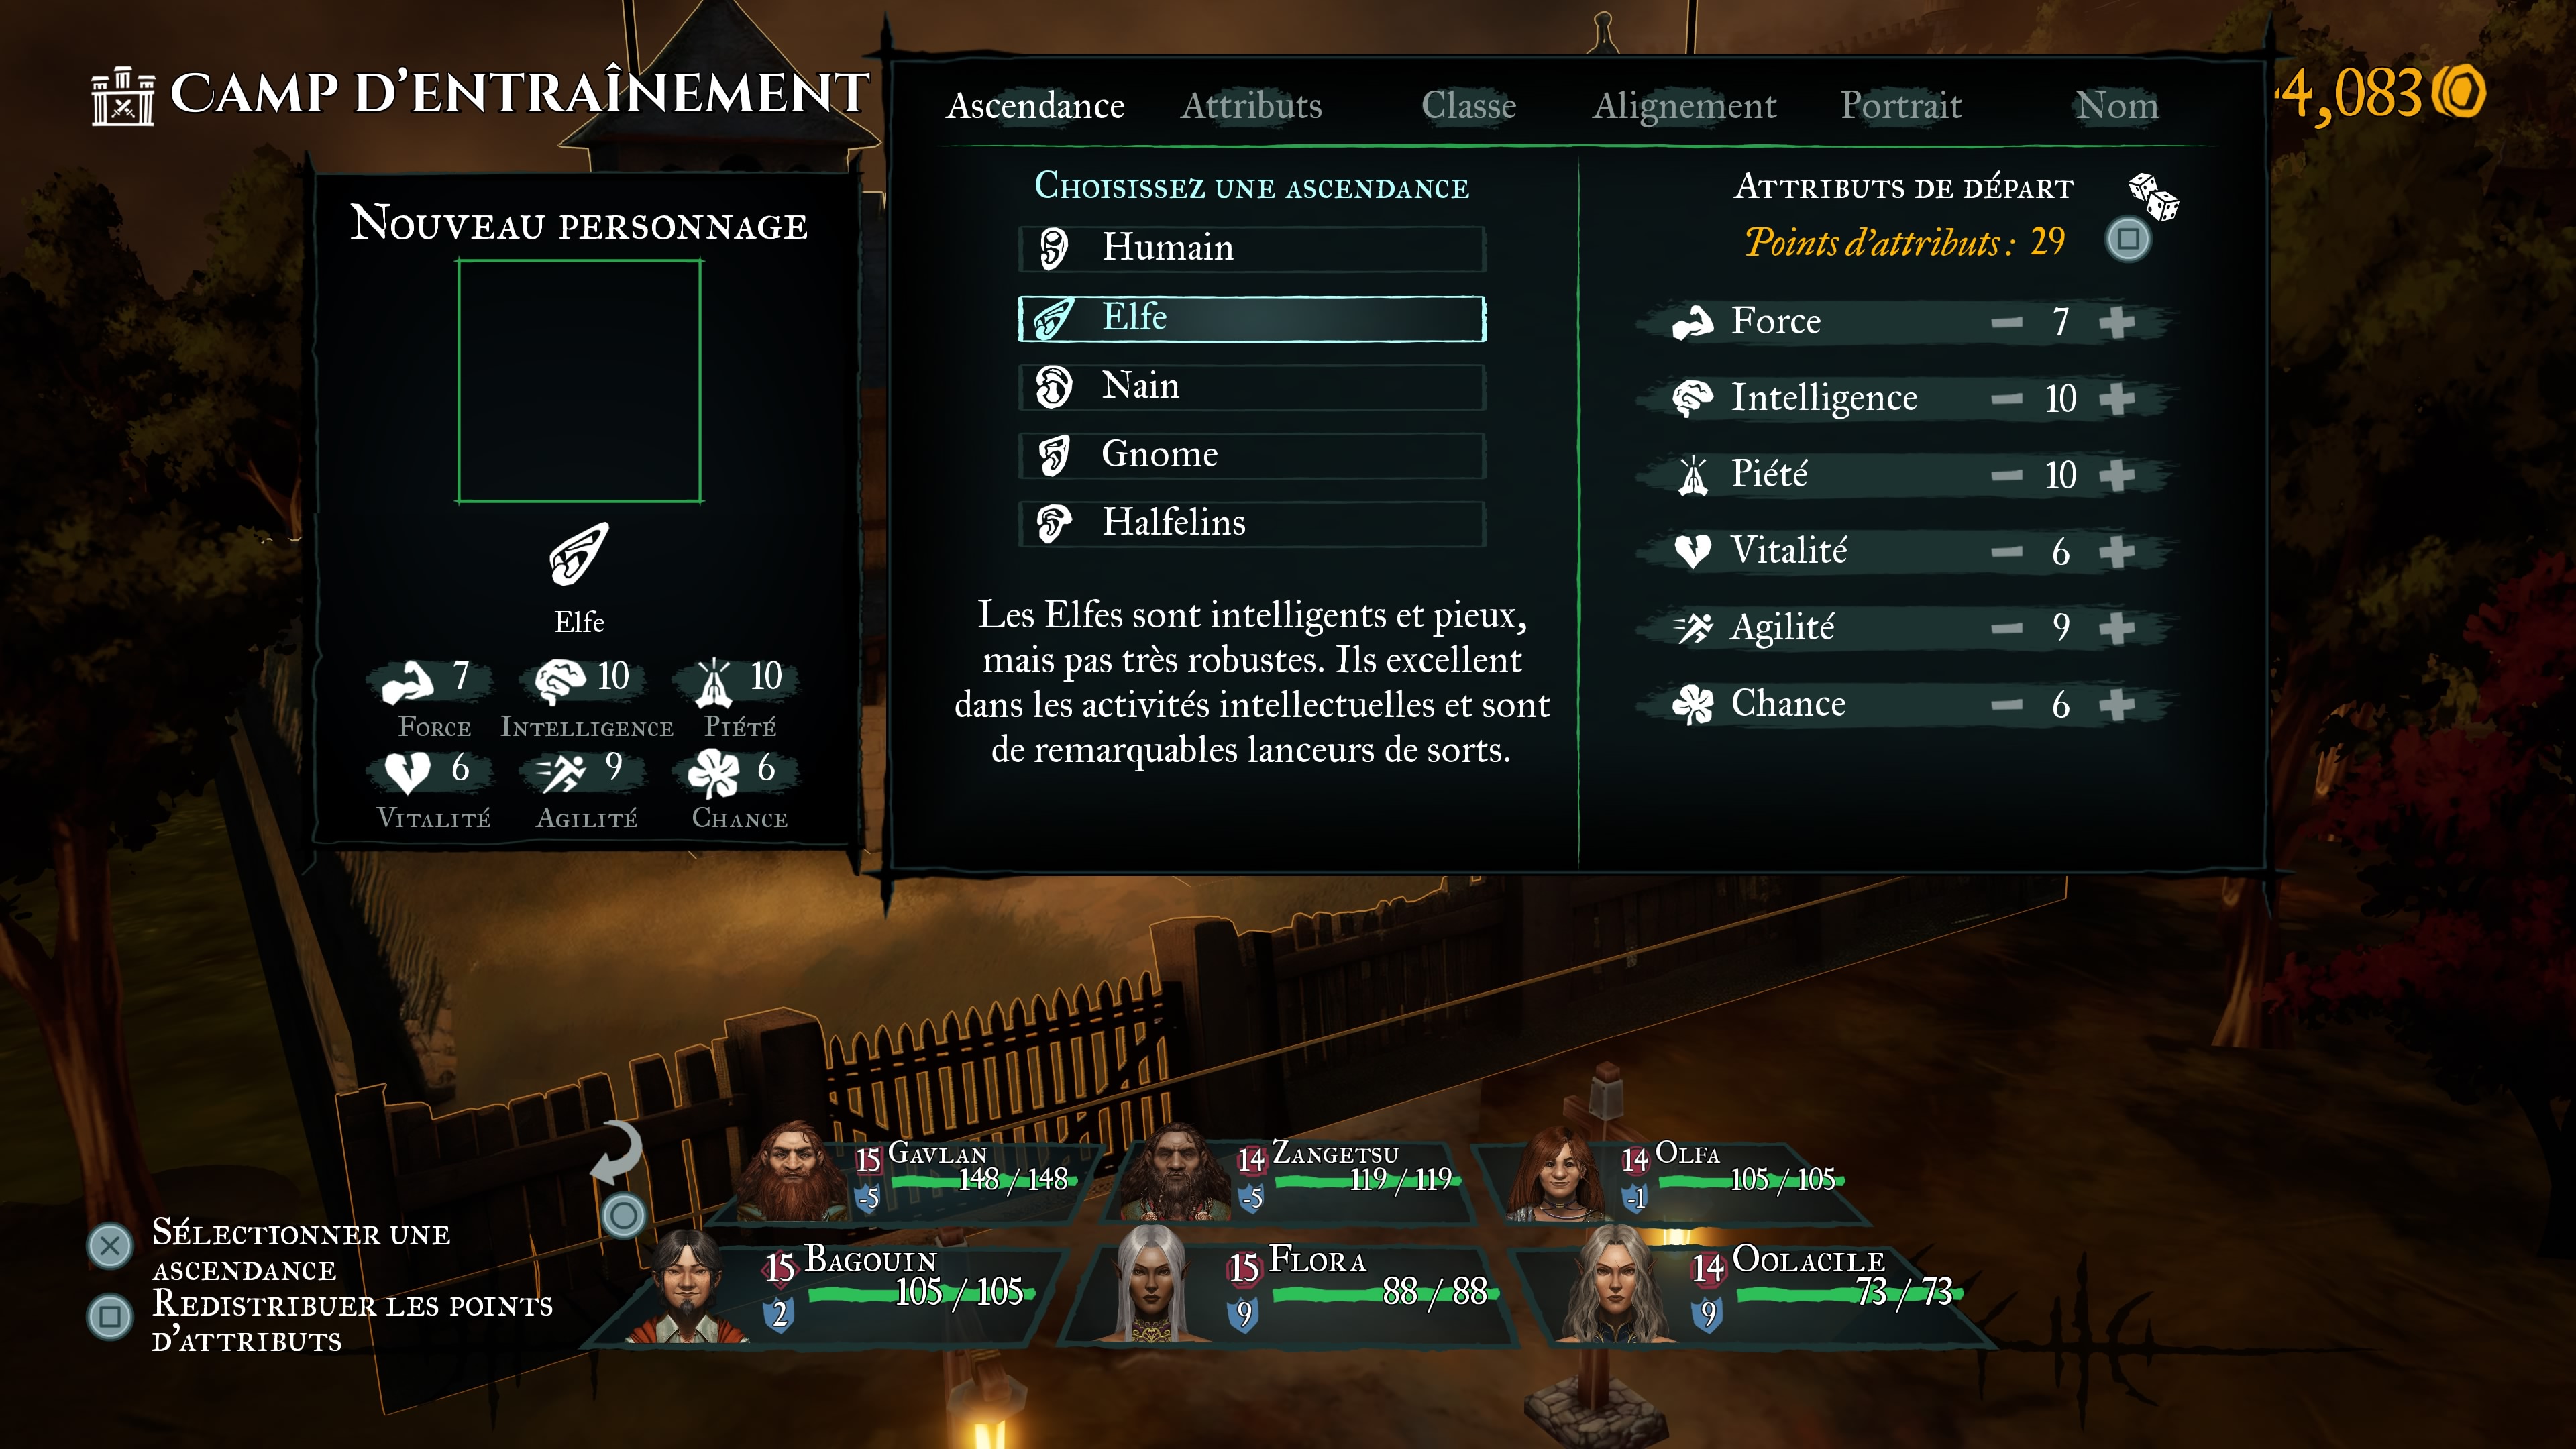Roll the dice icon for random attributes
2576x1449 pixels.
click(2152, 196)
